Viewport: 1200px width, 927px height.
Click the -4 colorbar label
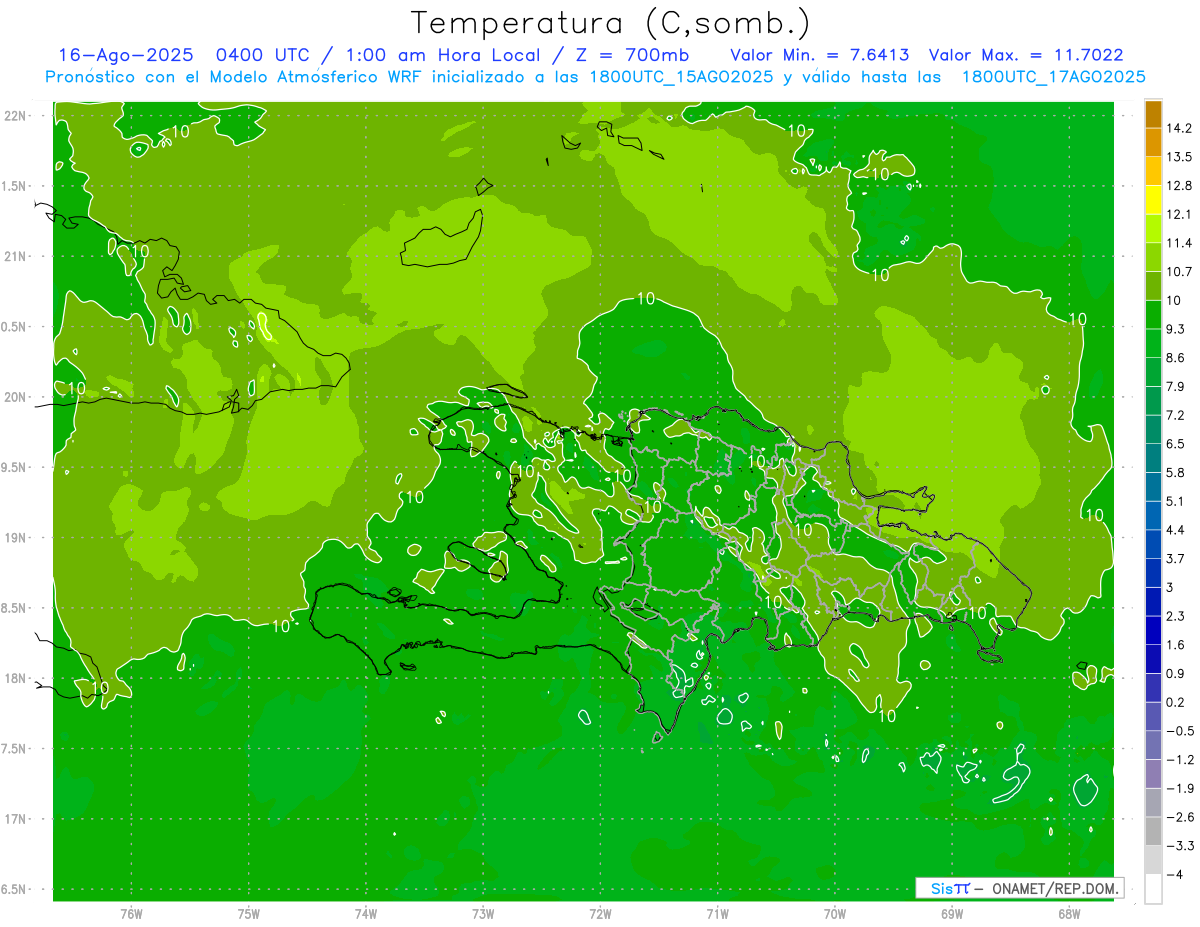click(x=1174, y=875)
